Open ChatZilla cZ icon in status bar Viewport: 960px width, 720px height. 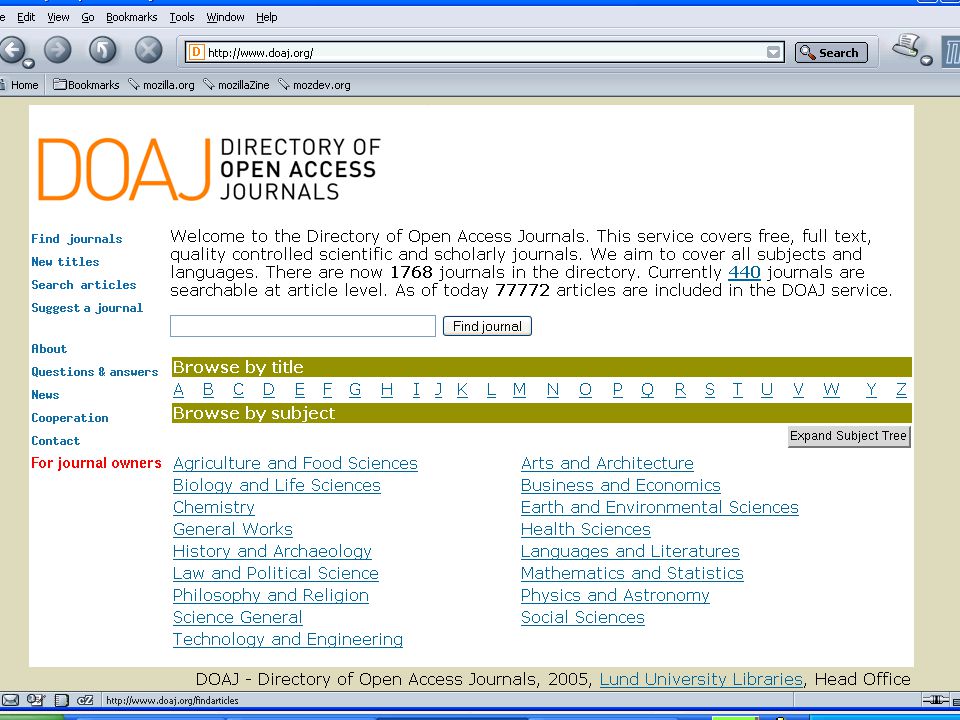coord(85,700)
